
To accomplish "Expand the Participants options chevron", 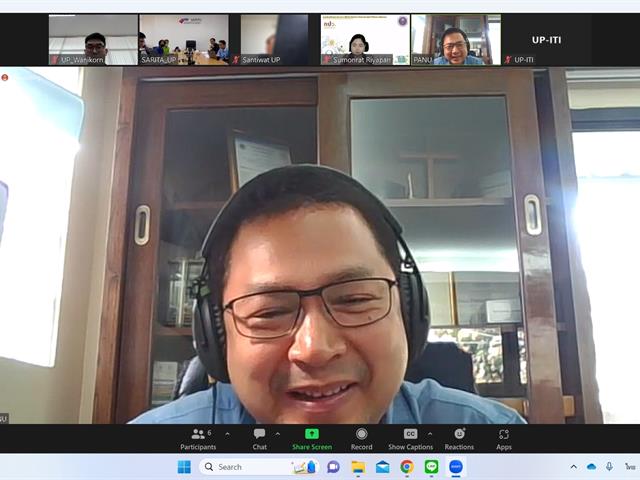I will [x=227, y=434].
